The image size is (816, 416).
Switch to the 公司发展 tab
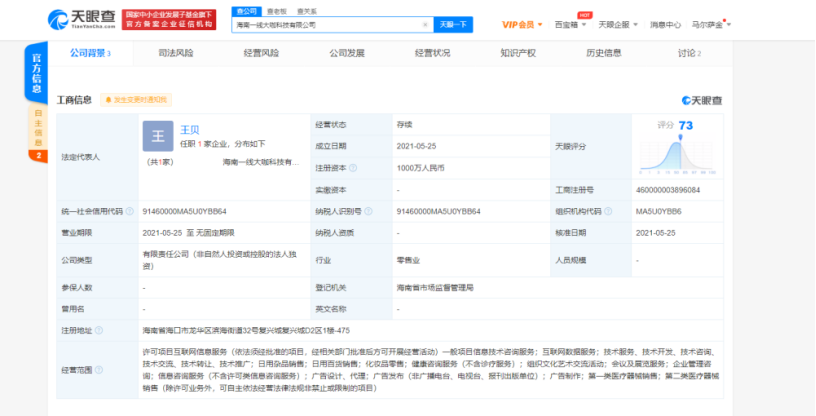click(x=347, y=53)
